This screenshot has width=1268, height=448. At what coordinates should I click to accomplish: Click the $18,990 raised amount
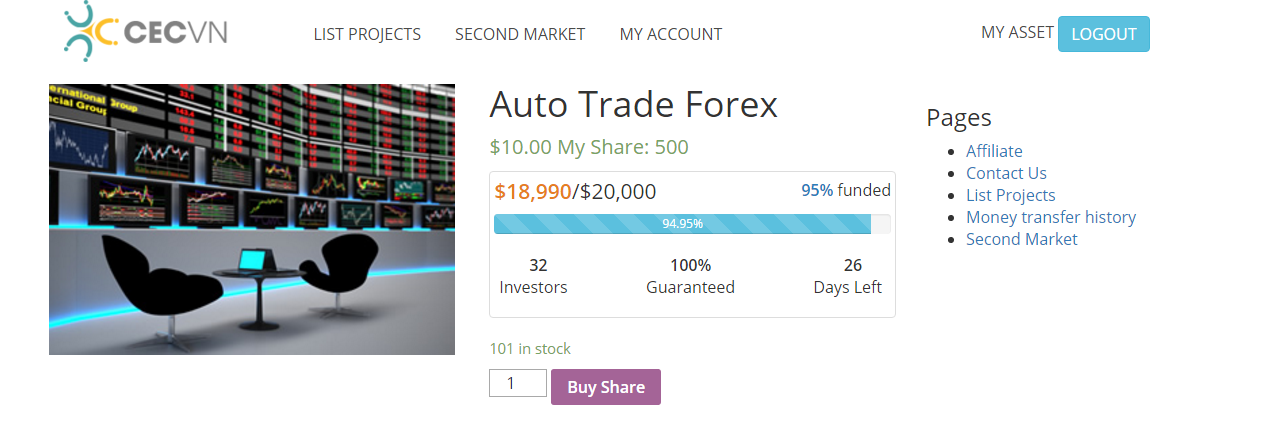pyautogui.click(x=533, y=191)
